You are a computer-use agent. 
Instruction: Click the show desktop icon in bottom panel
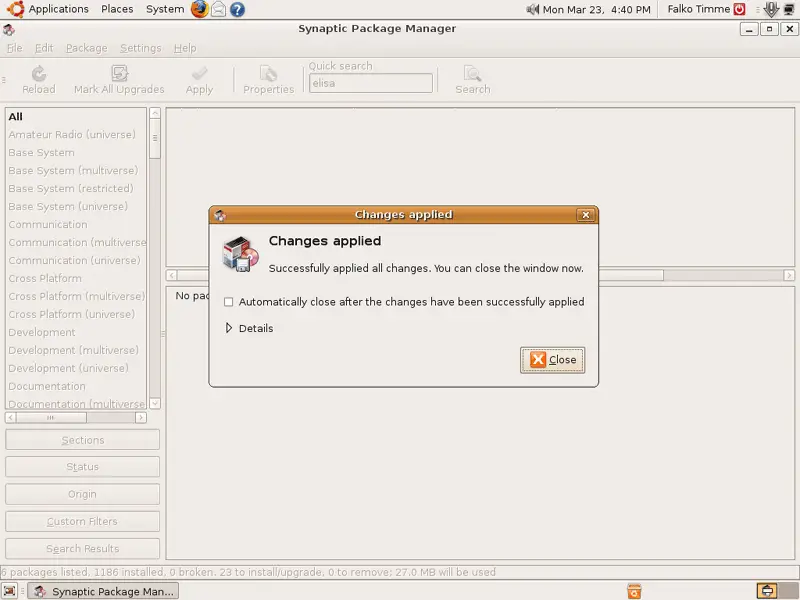pos(10,591)
